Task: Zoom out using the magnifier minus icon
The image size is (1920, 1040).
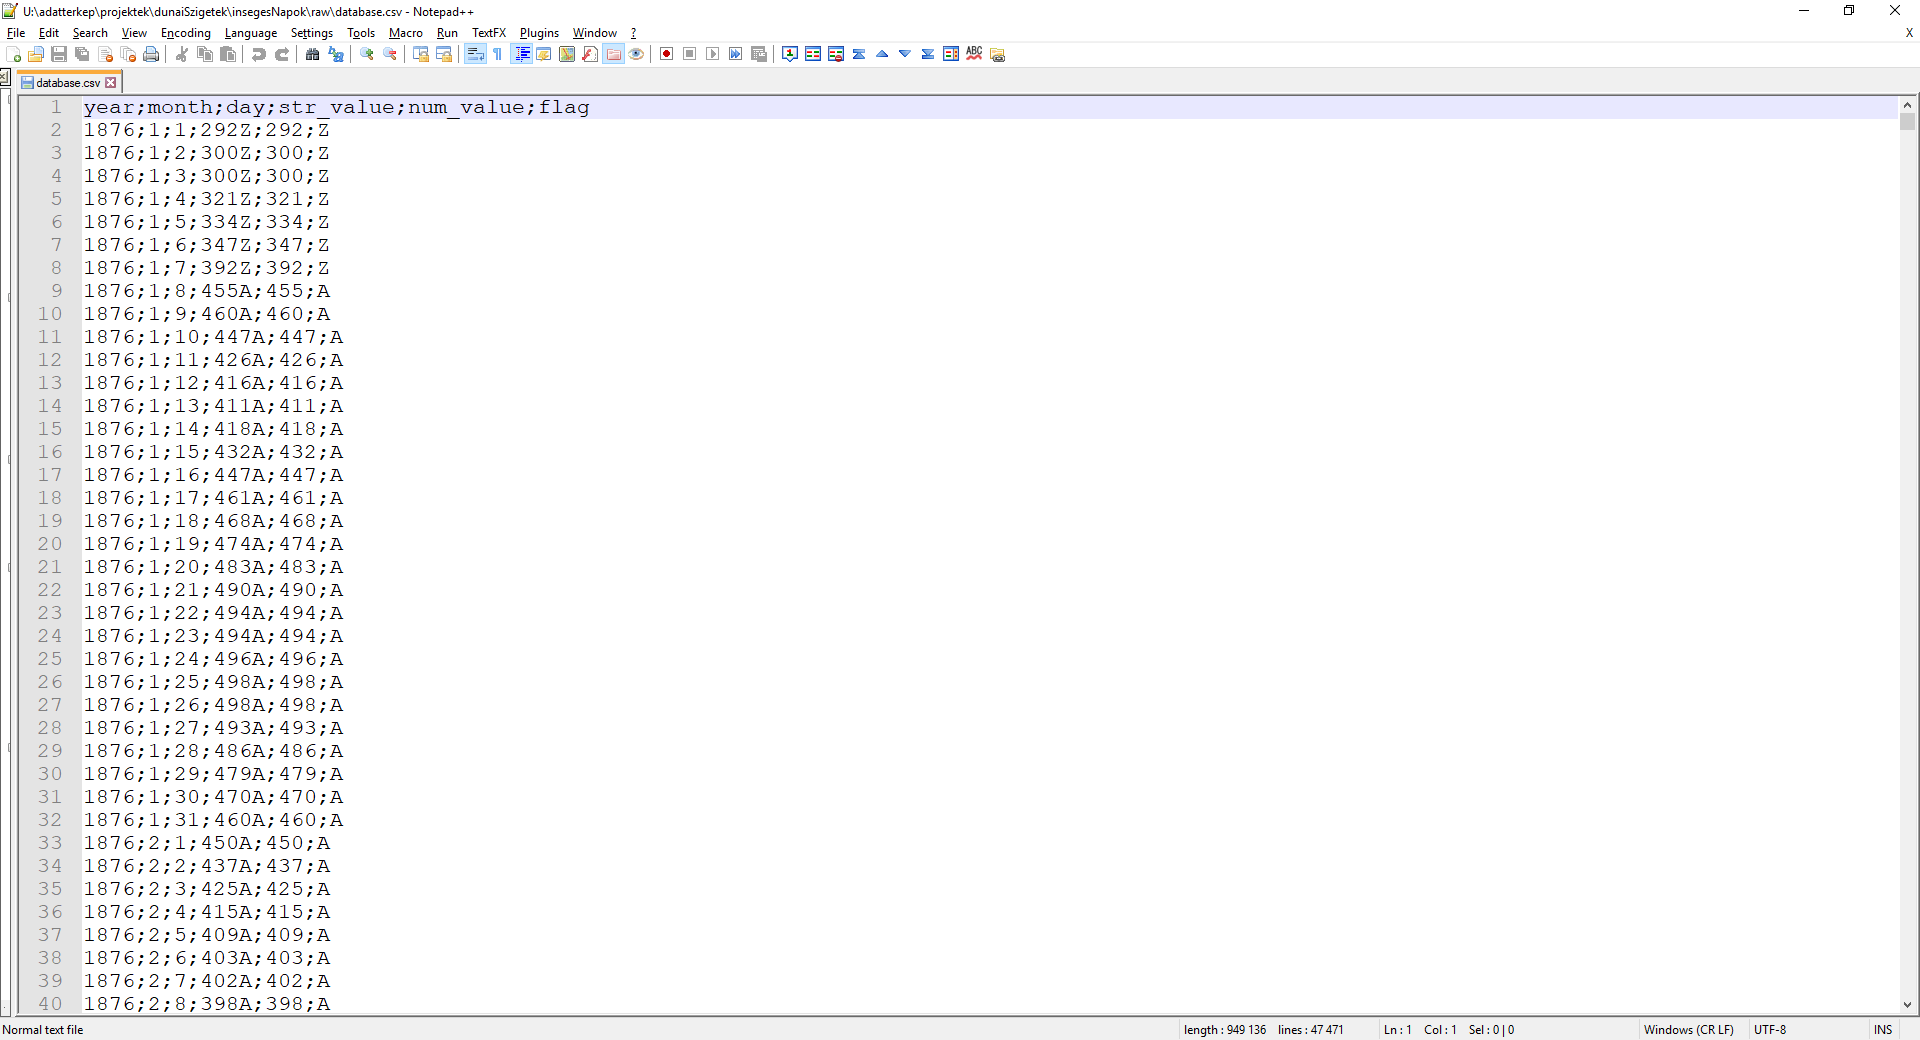Action: (390, 54)
